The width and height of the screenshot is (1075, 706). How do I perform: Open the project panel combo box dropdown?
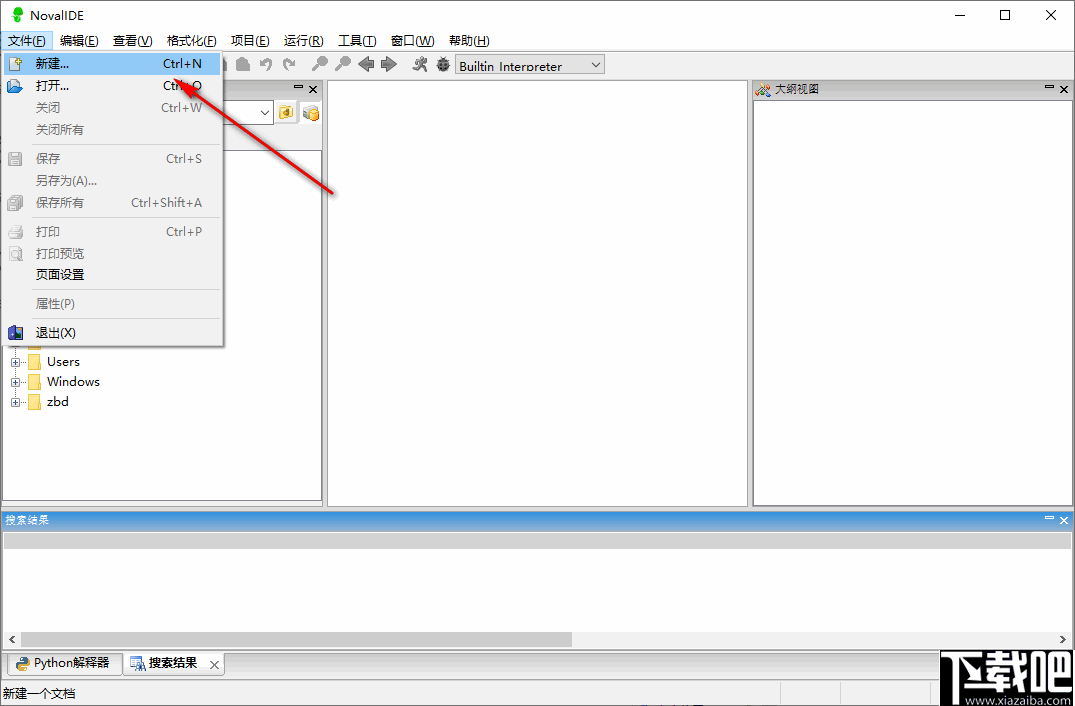click(x=265, y=112)
